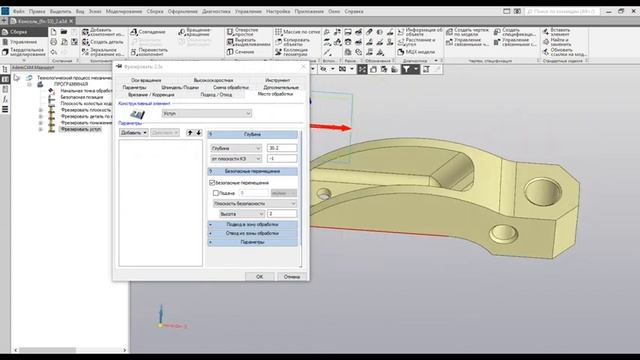Switch to the Подход / Отход tab
Screen dimensions: 640x360
point(216,95)
